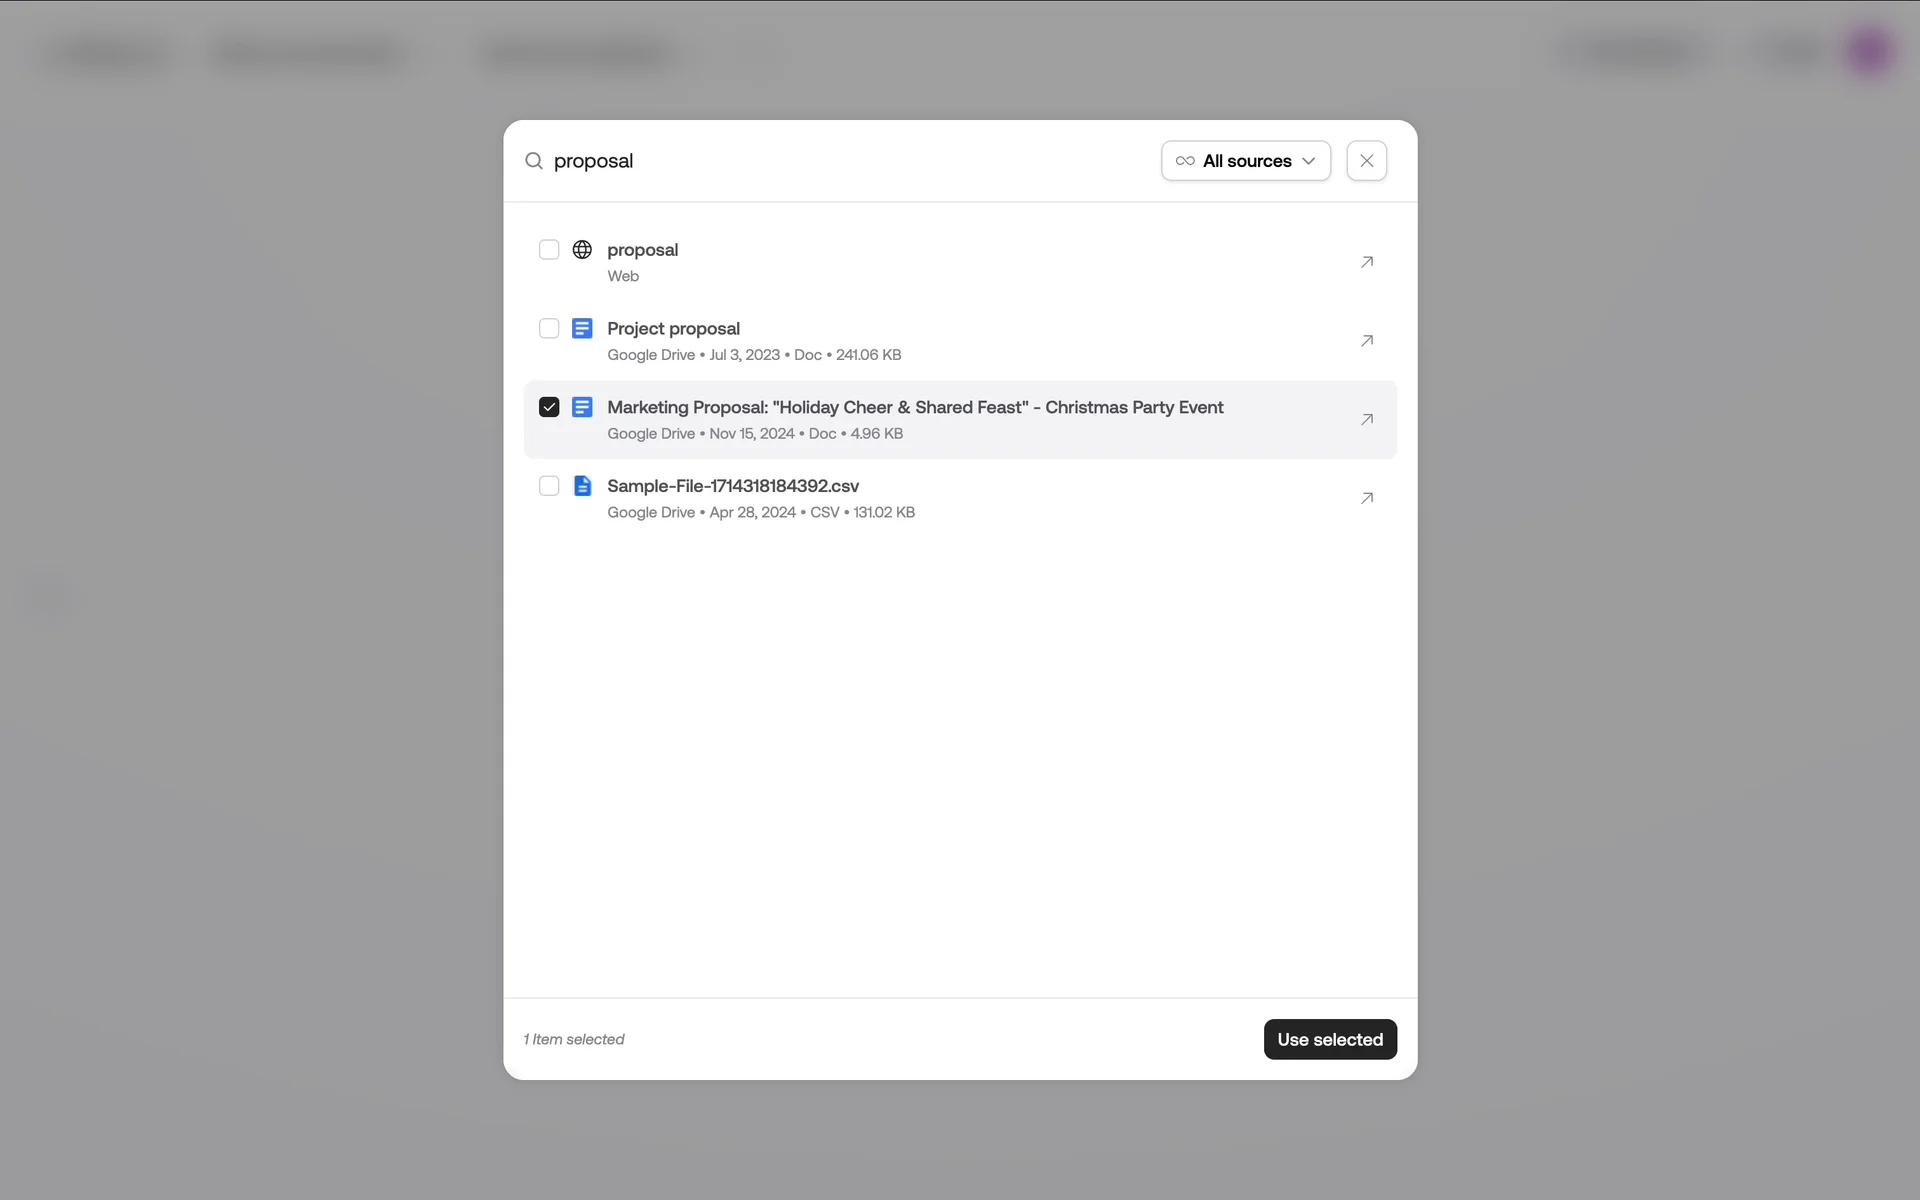Click the search magnifier icon
Image resolution: width=1920 pixels, height=1200 pixels.
click(534, 161)
